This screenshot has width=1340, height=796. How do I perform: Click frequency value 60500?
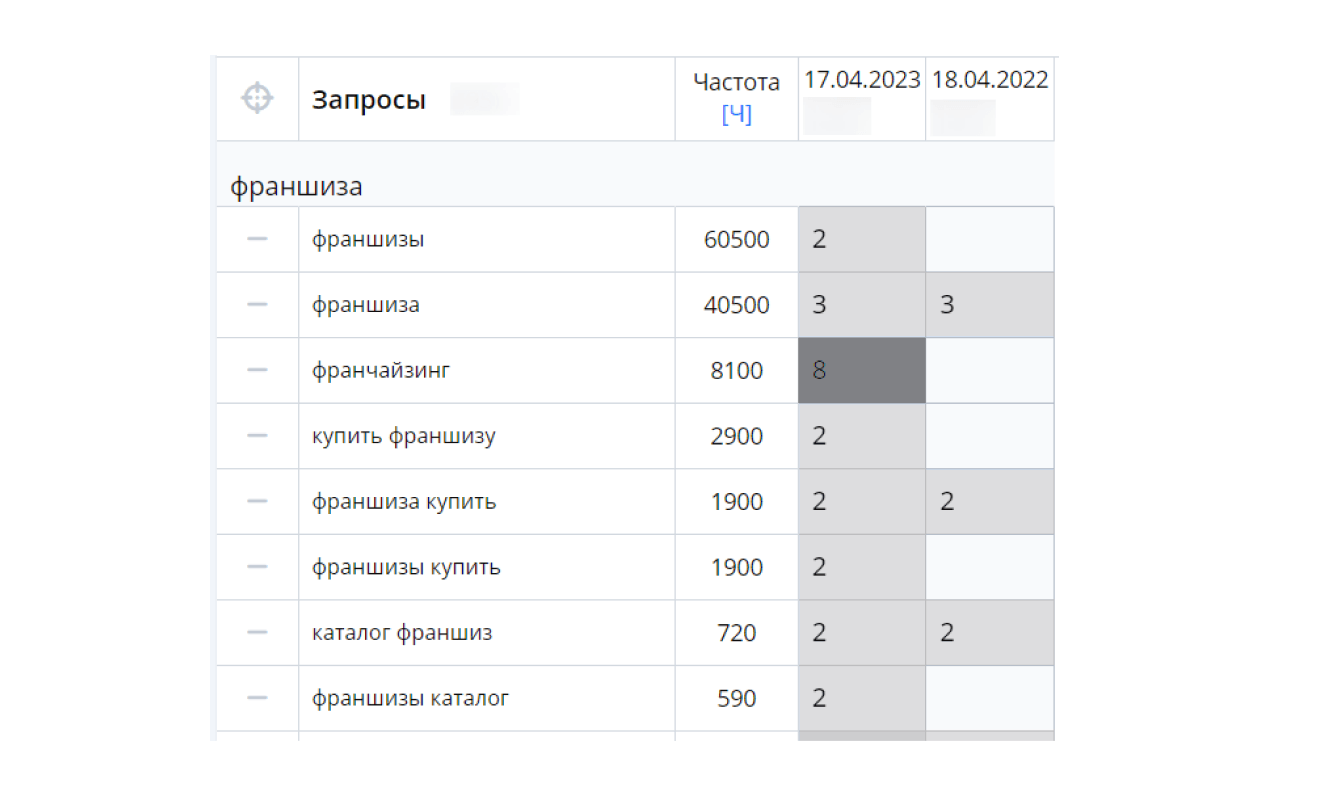click(736, 240)
